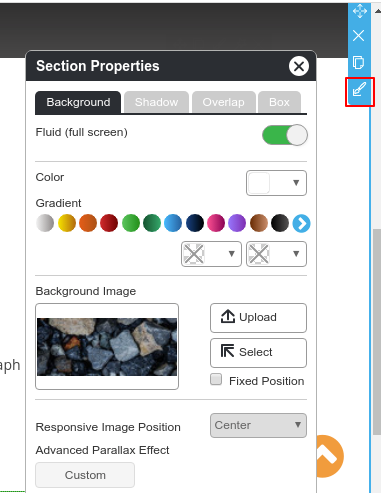Click the page vertical scrollbar thumb
381x493 pixels.
point(377,332)
